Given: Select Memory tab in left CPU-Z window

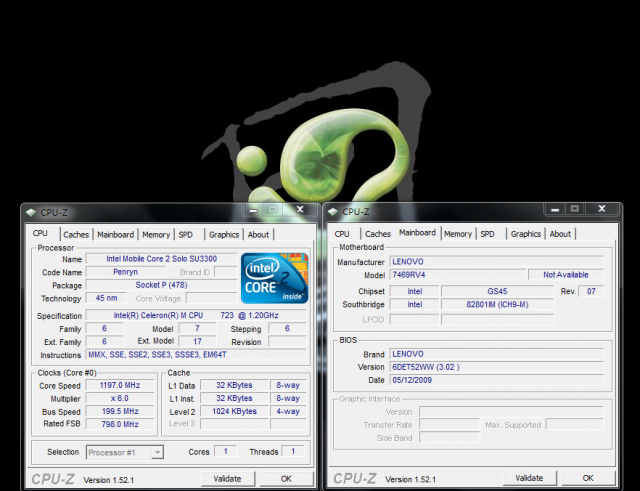Looking at the screenshot, I should [156, 235].
